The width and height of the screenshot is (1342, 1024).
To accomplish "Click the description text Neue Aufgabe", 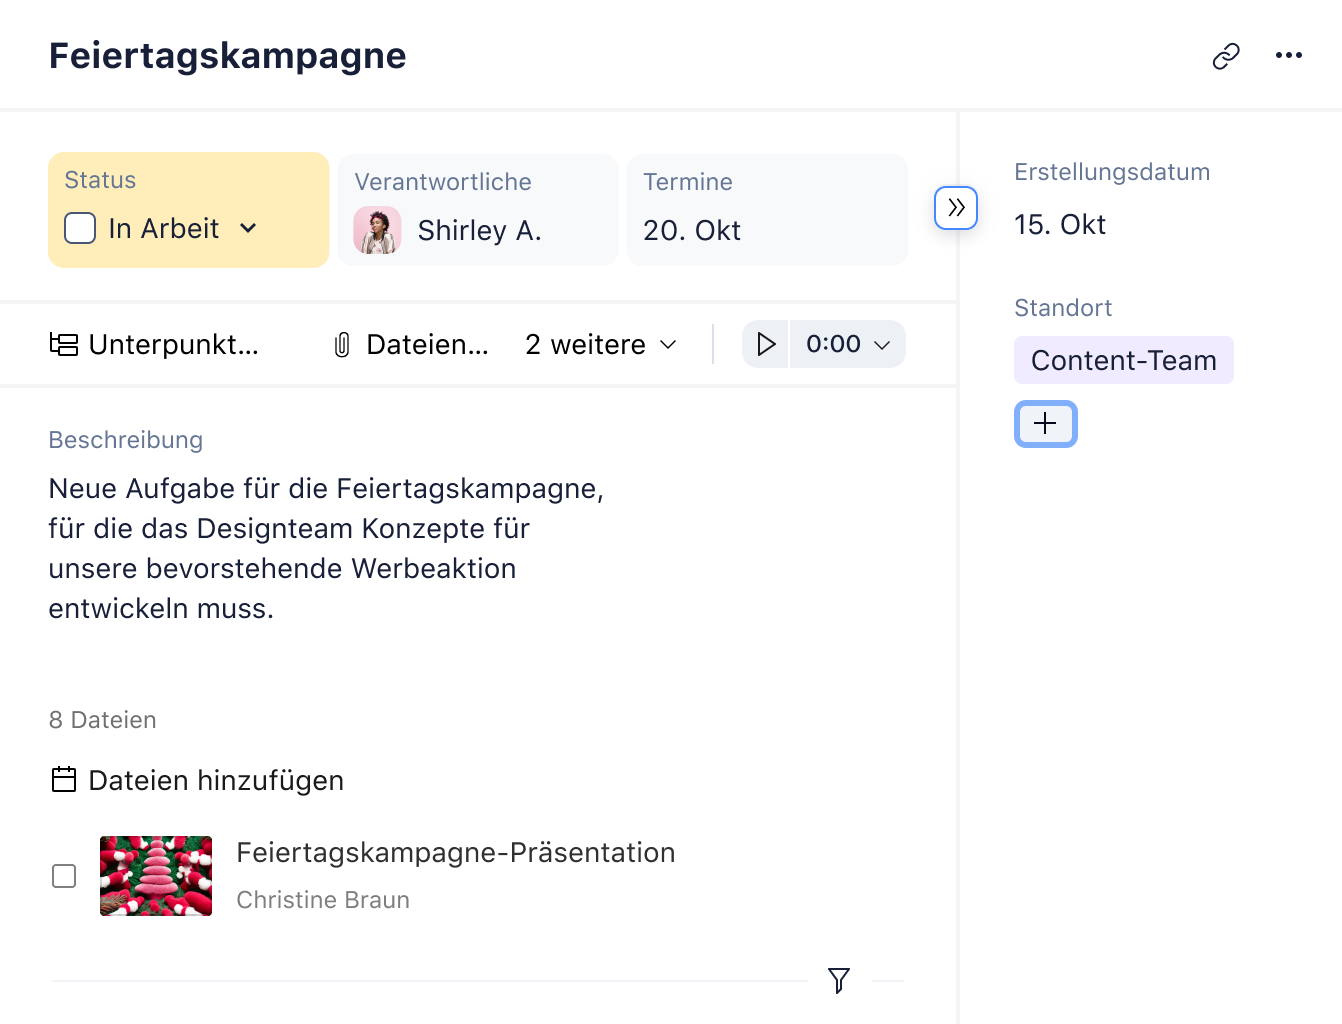I will (326, 548).
